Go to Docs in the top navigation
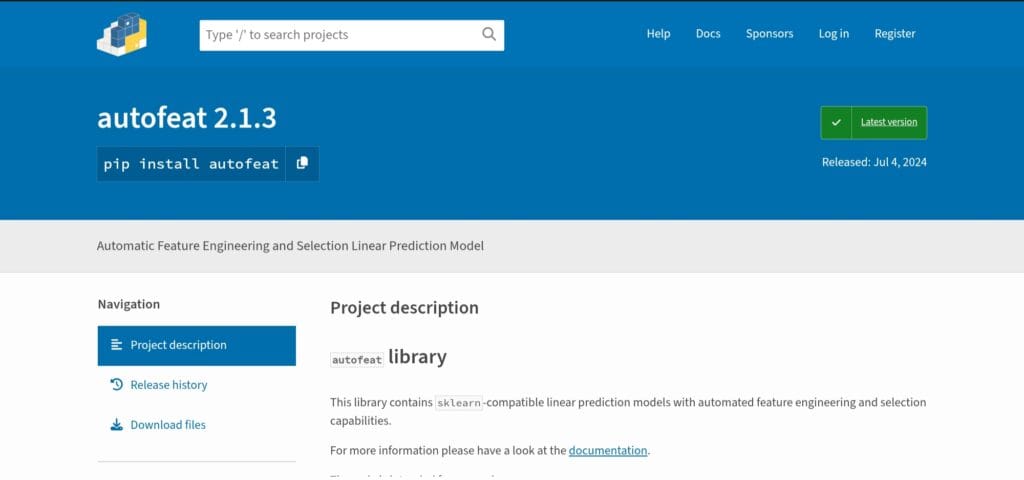 pyautogui.click(x=708, y=34)
